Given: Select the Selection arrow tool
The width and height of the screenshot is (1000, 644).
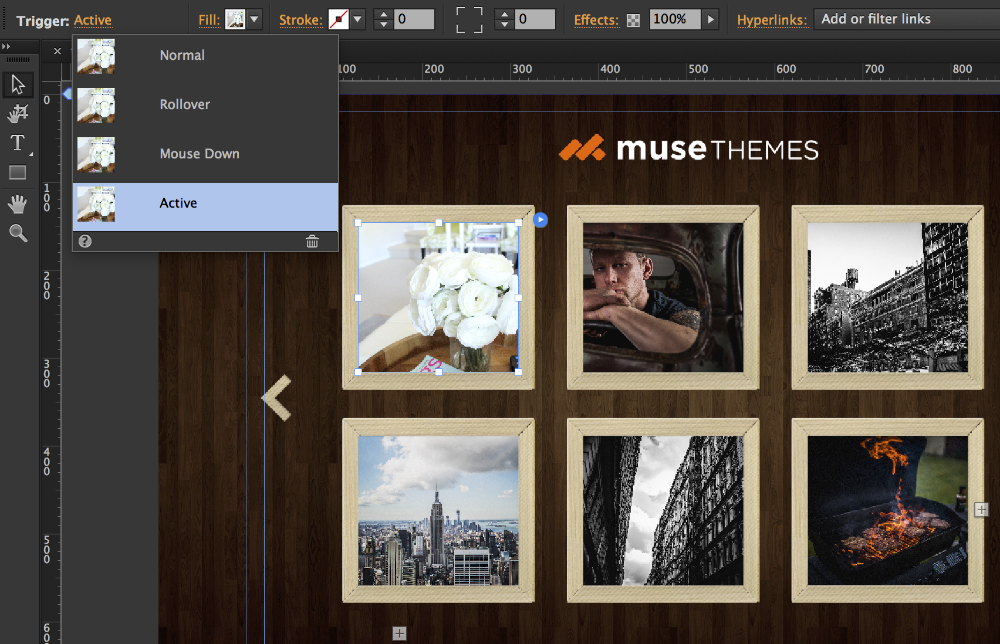Looking at the screenshot, I should click(18, 85).
